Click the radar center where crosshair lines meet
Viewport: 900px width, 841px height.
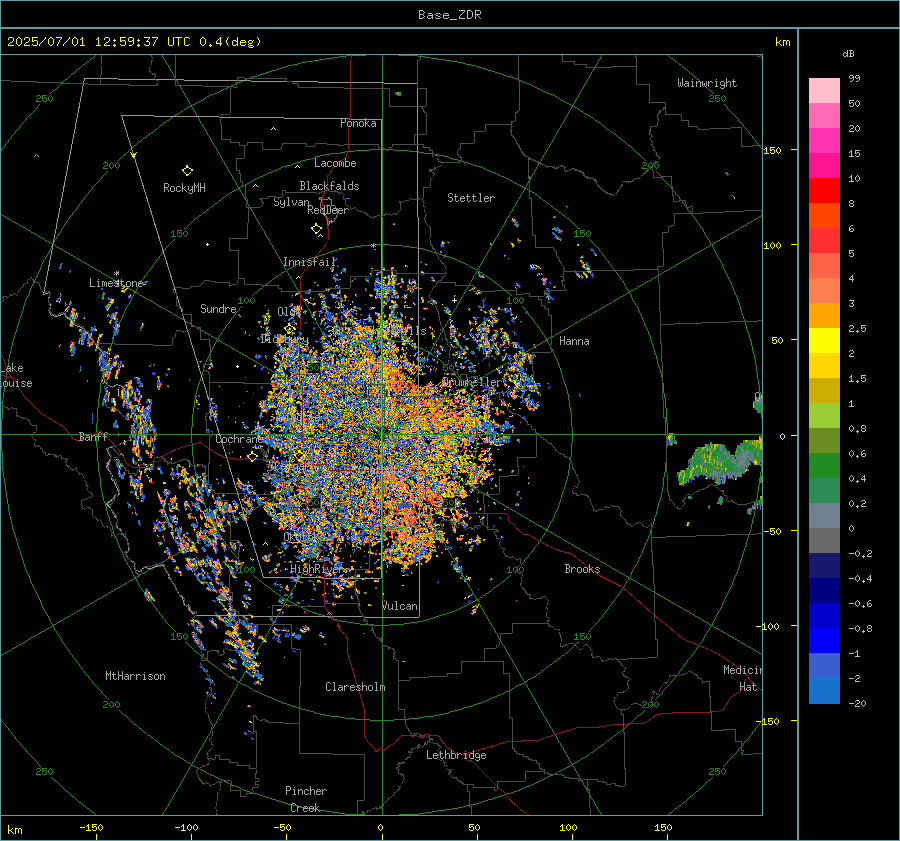click(382, 435)
